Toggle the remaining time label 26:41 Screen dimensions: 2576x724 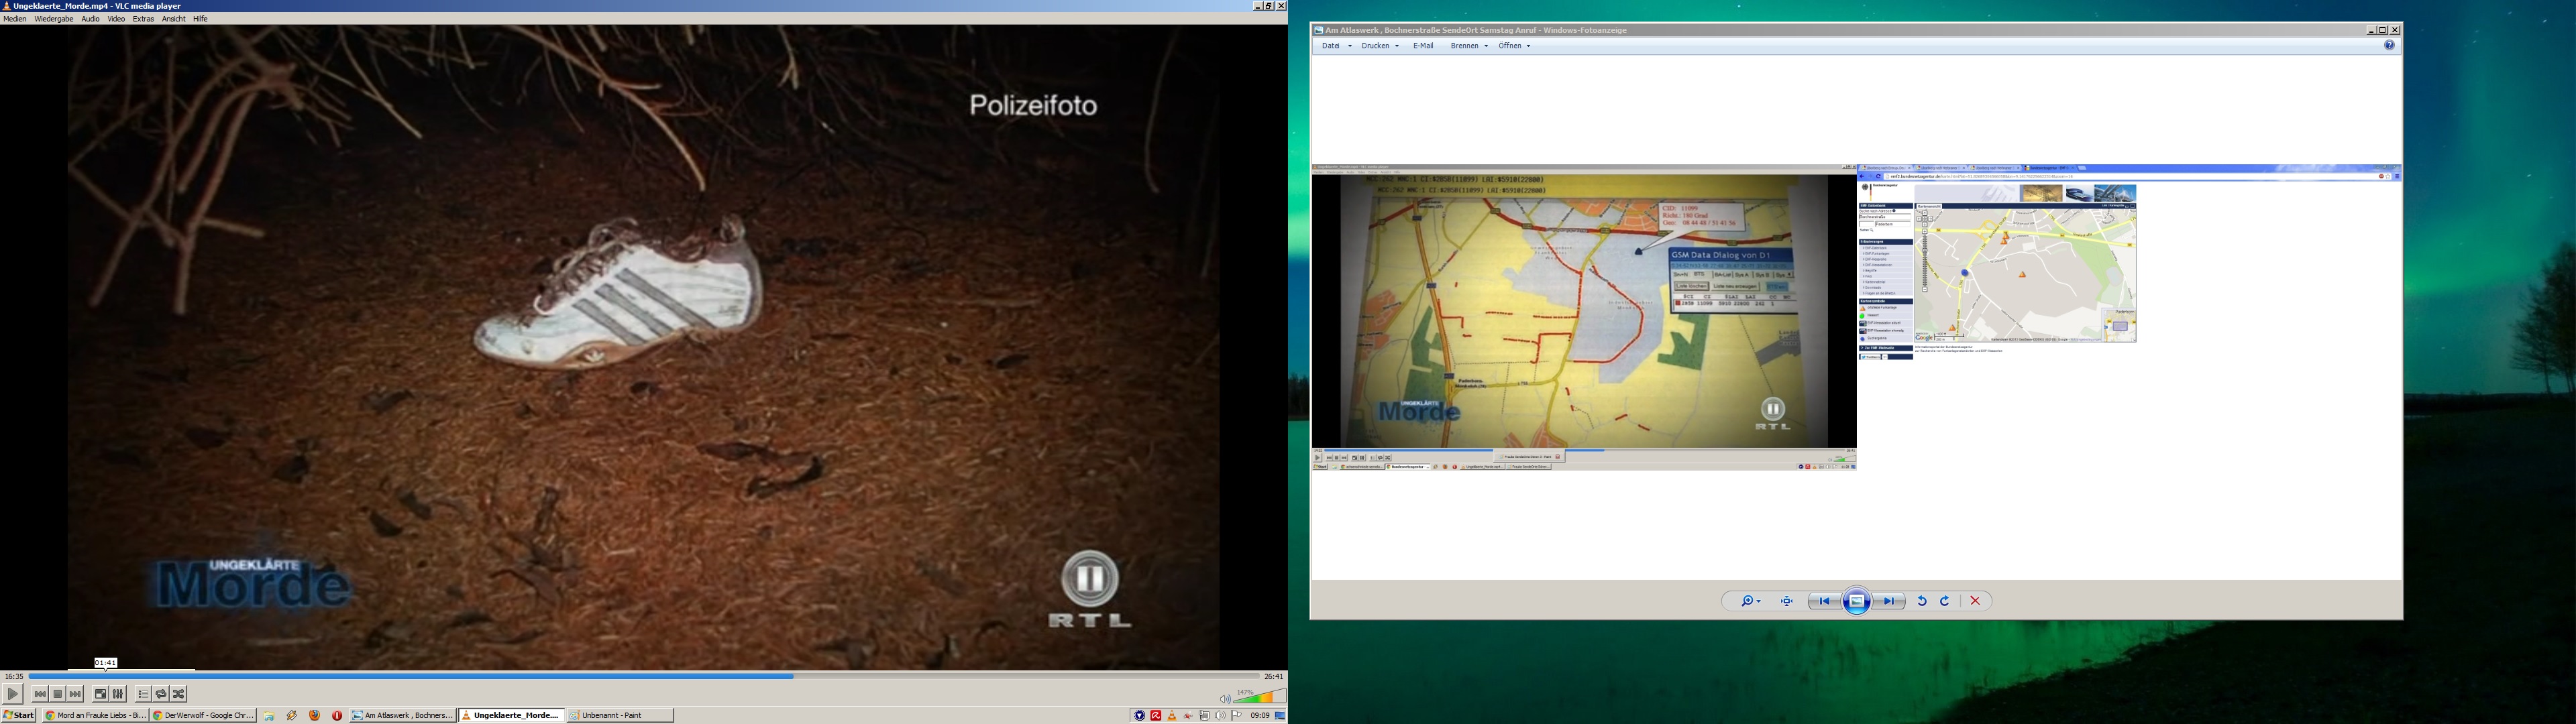1273,677
